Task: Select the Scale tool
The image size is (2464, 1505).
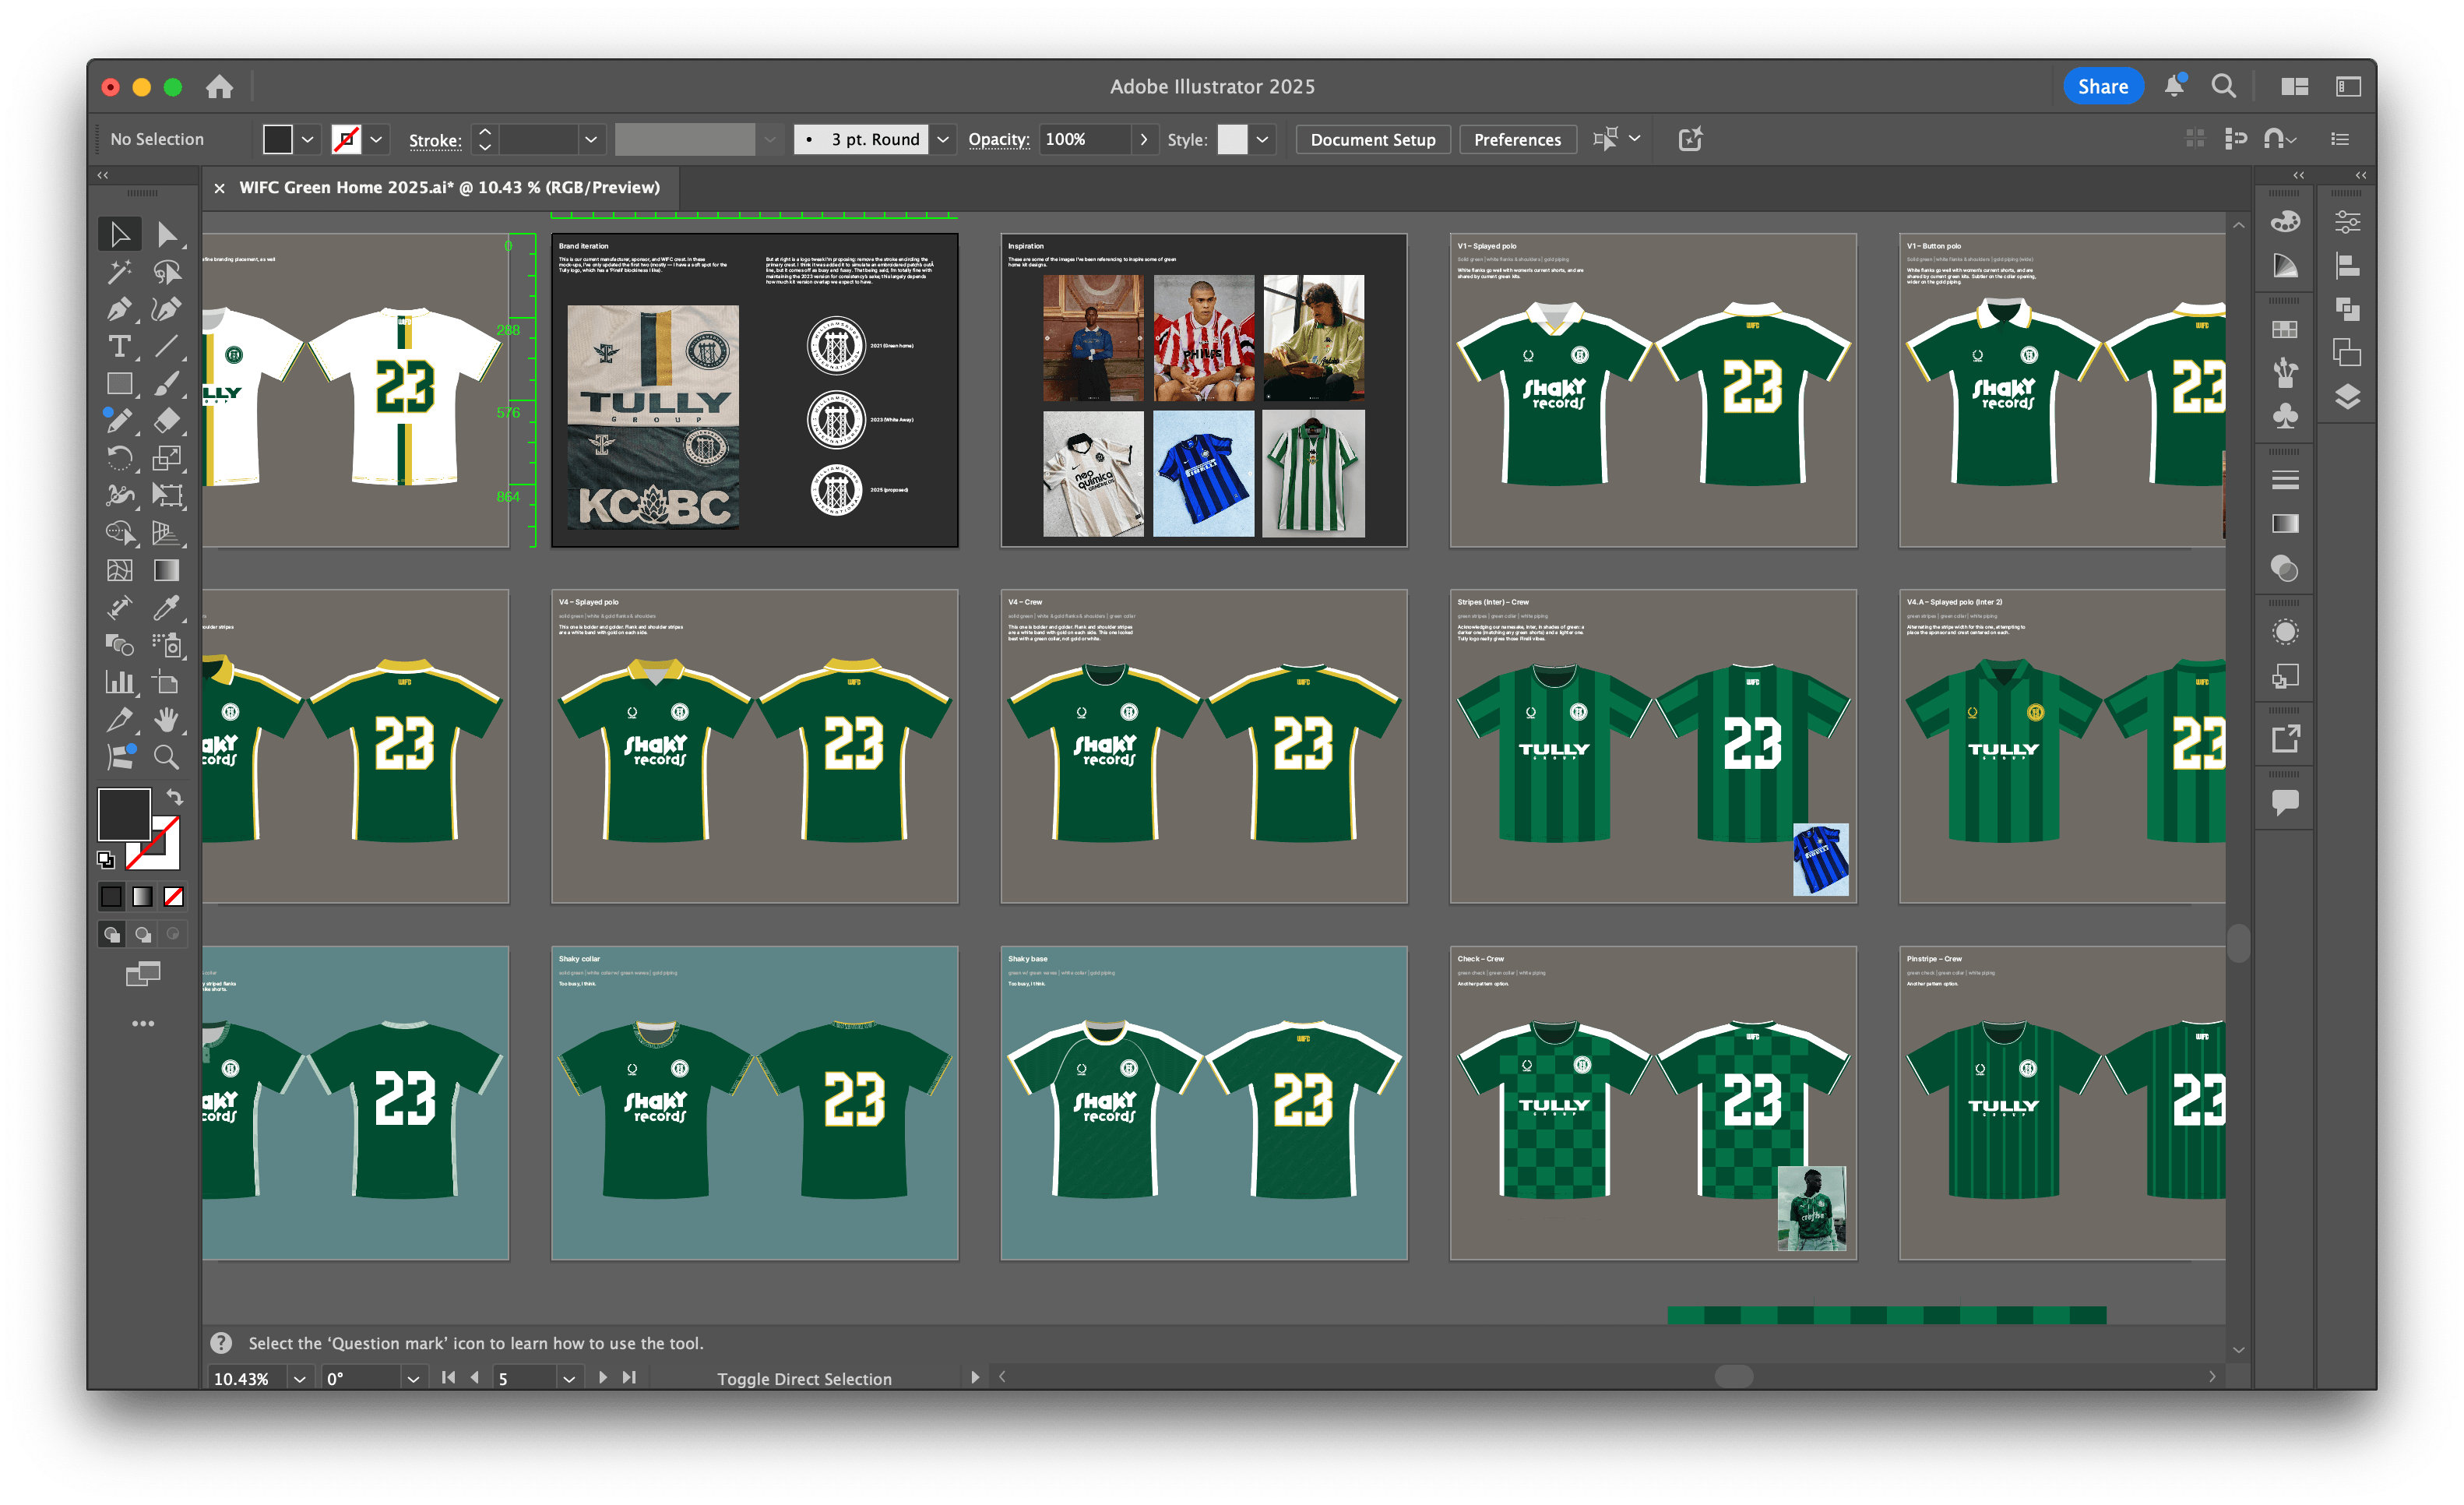Action: click(167, 459)
